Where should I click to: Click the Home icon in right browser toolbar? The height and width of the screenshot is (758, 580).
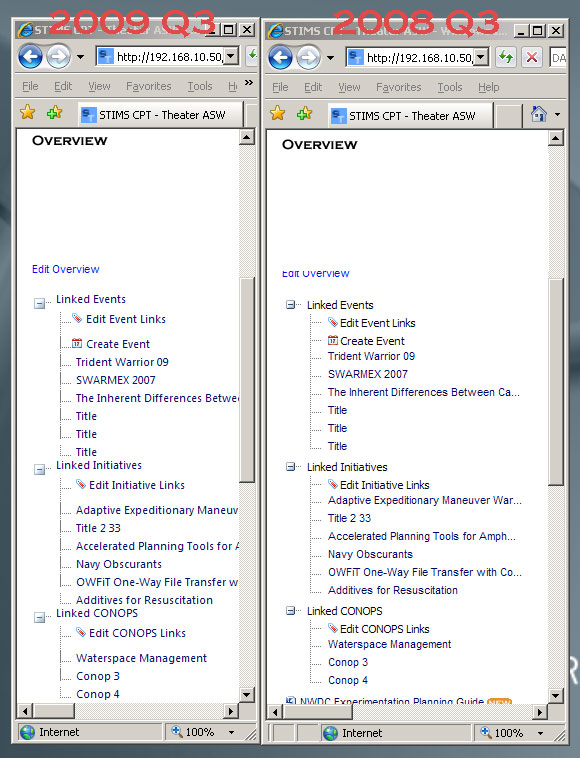(538, 115)
